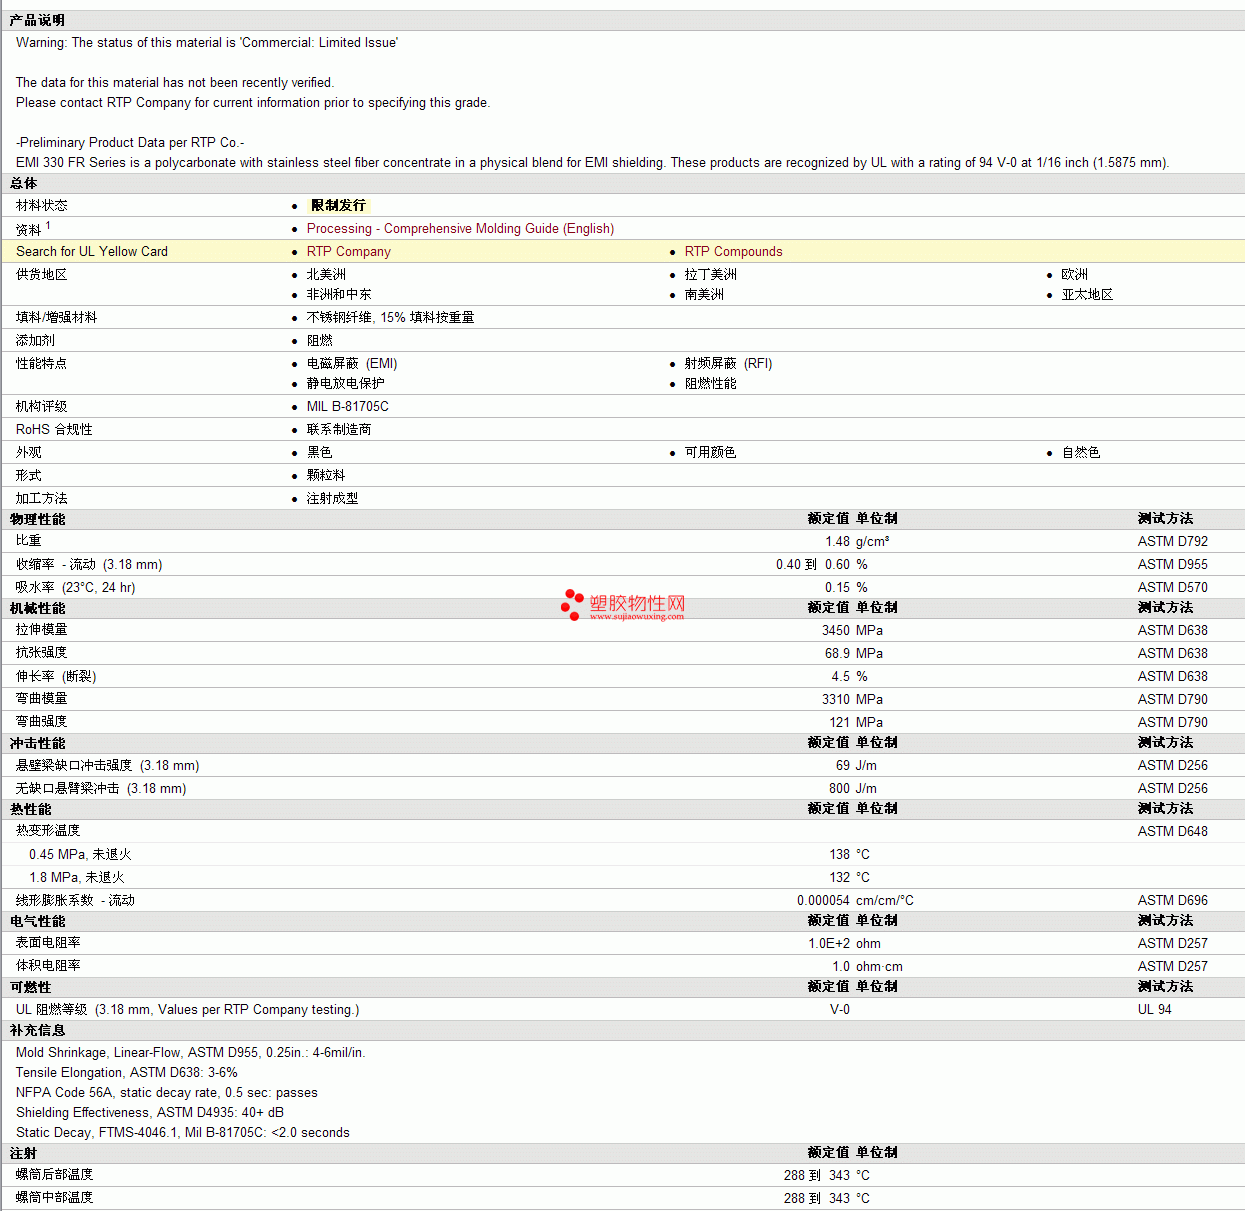Click the '121' flexural strength value
The image size is (1245, 1211).
pos(839,722)
